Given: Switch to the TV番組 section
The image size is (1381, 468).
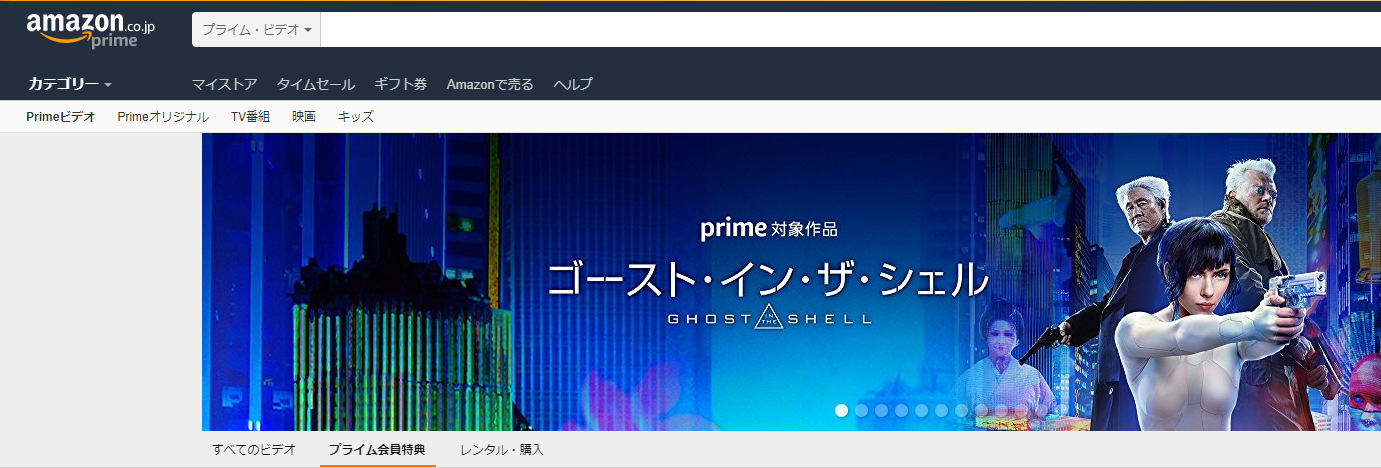Looking at the screenshot, I should click(x=250, y=117).
